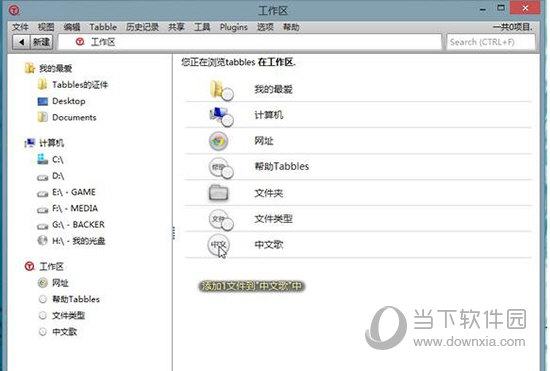Open the 视图 menu

point(46,27)
